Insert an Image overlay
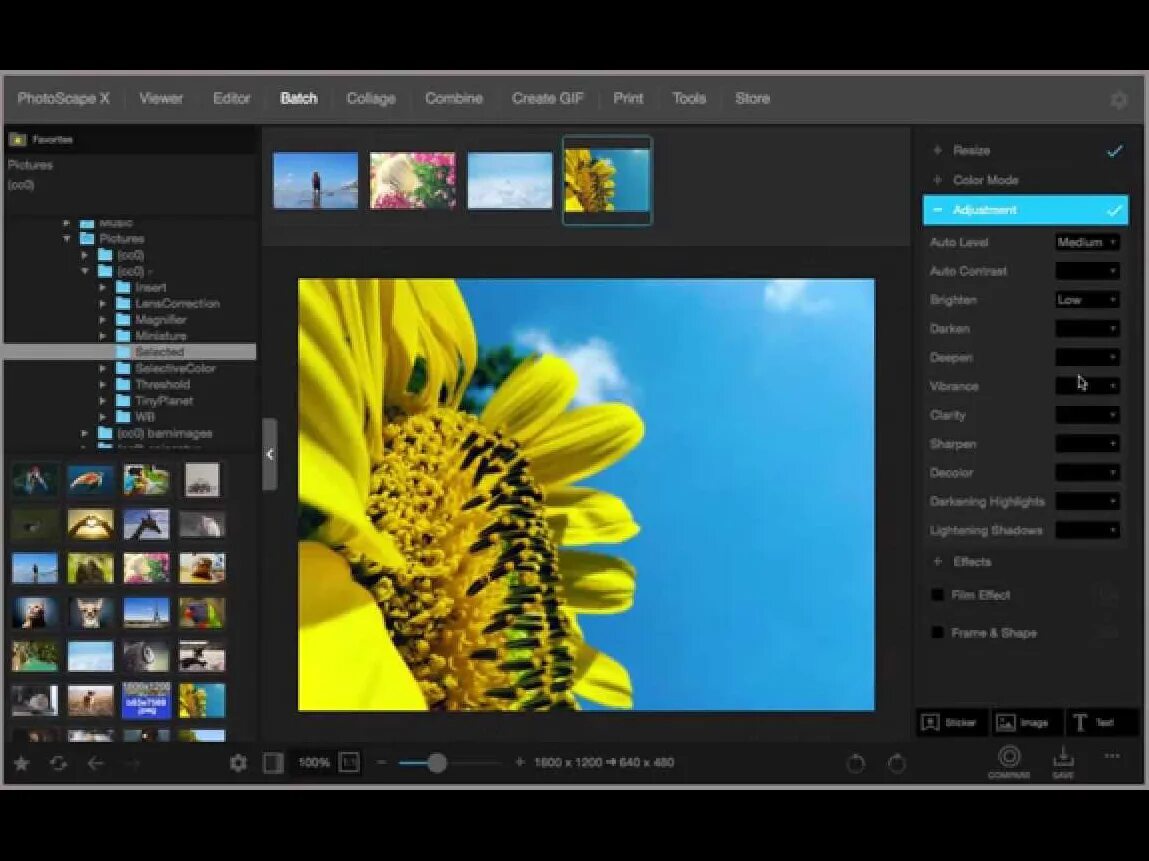This screenshot has height=861, width=1149. (1024, 723)
